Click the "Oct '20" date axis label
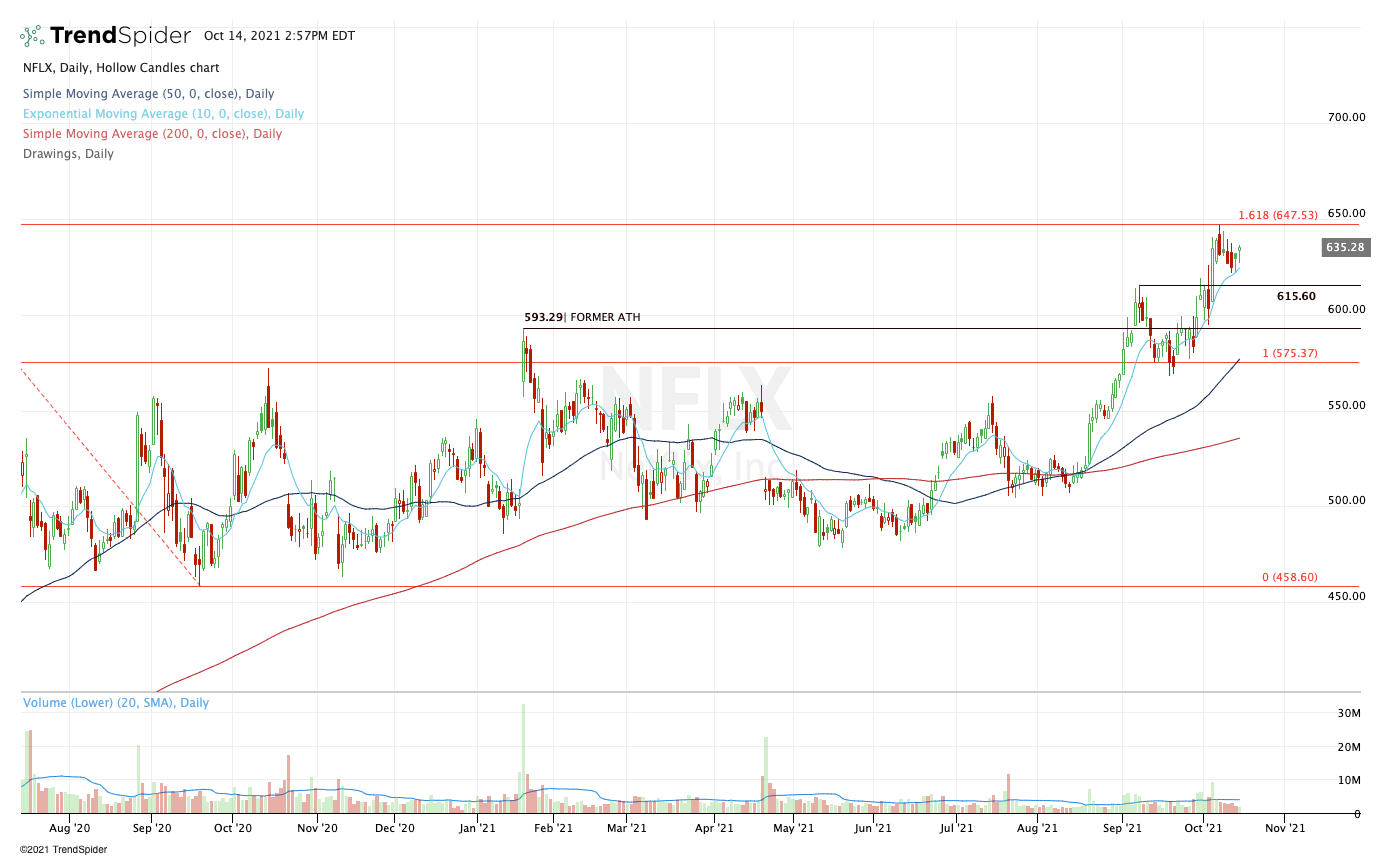Screen dimensions: 1391x859 click(x=232, y=828)
